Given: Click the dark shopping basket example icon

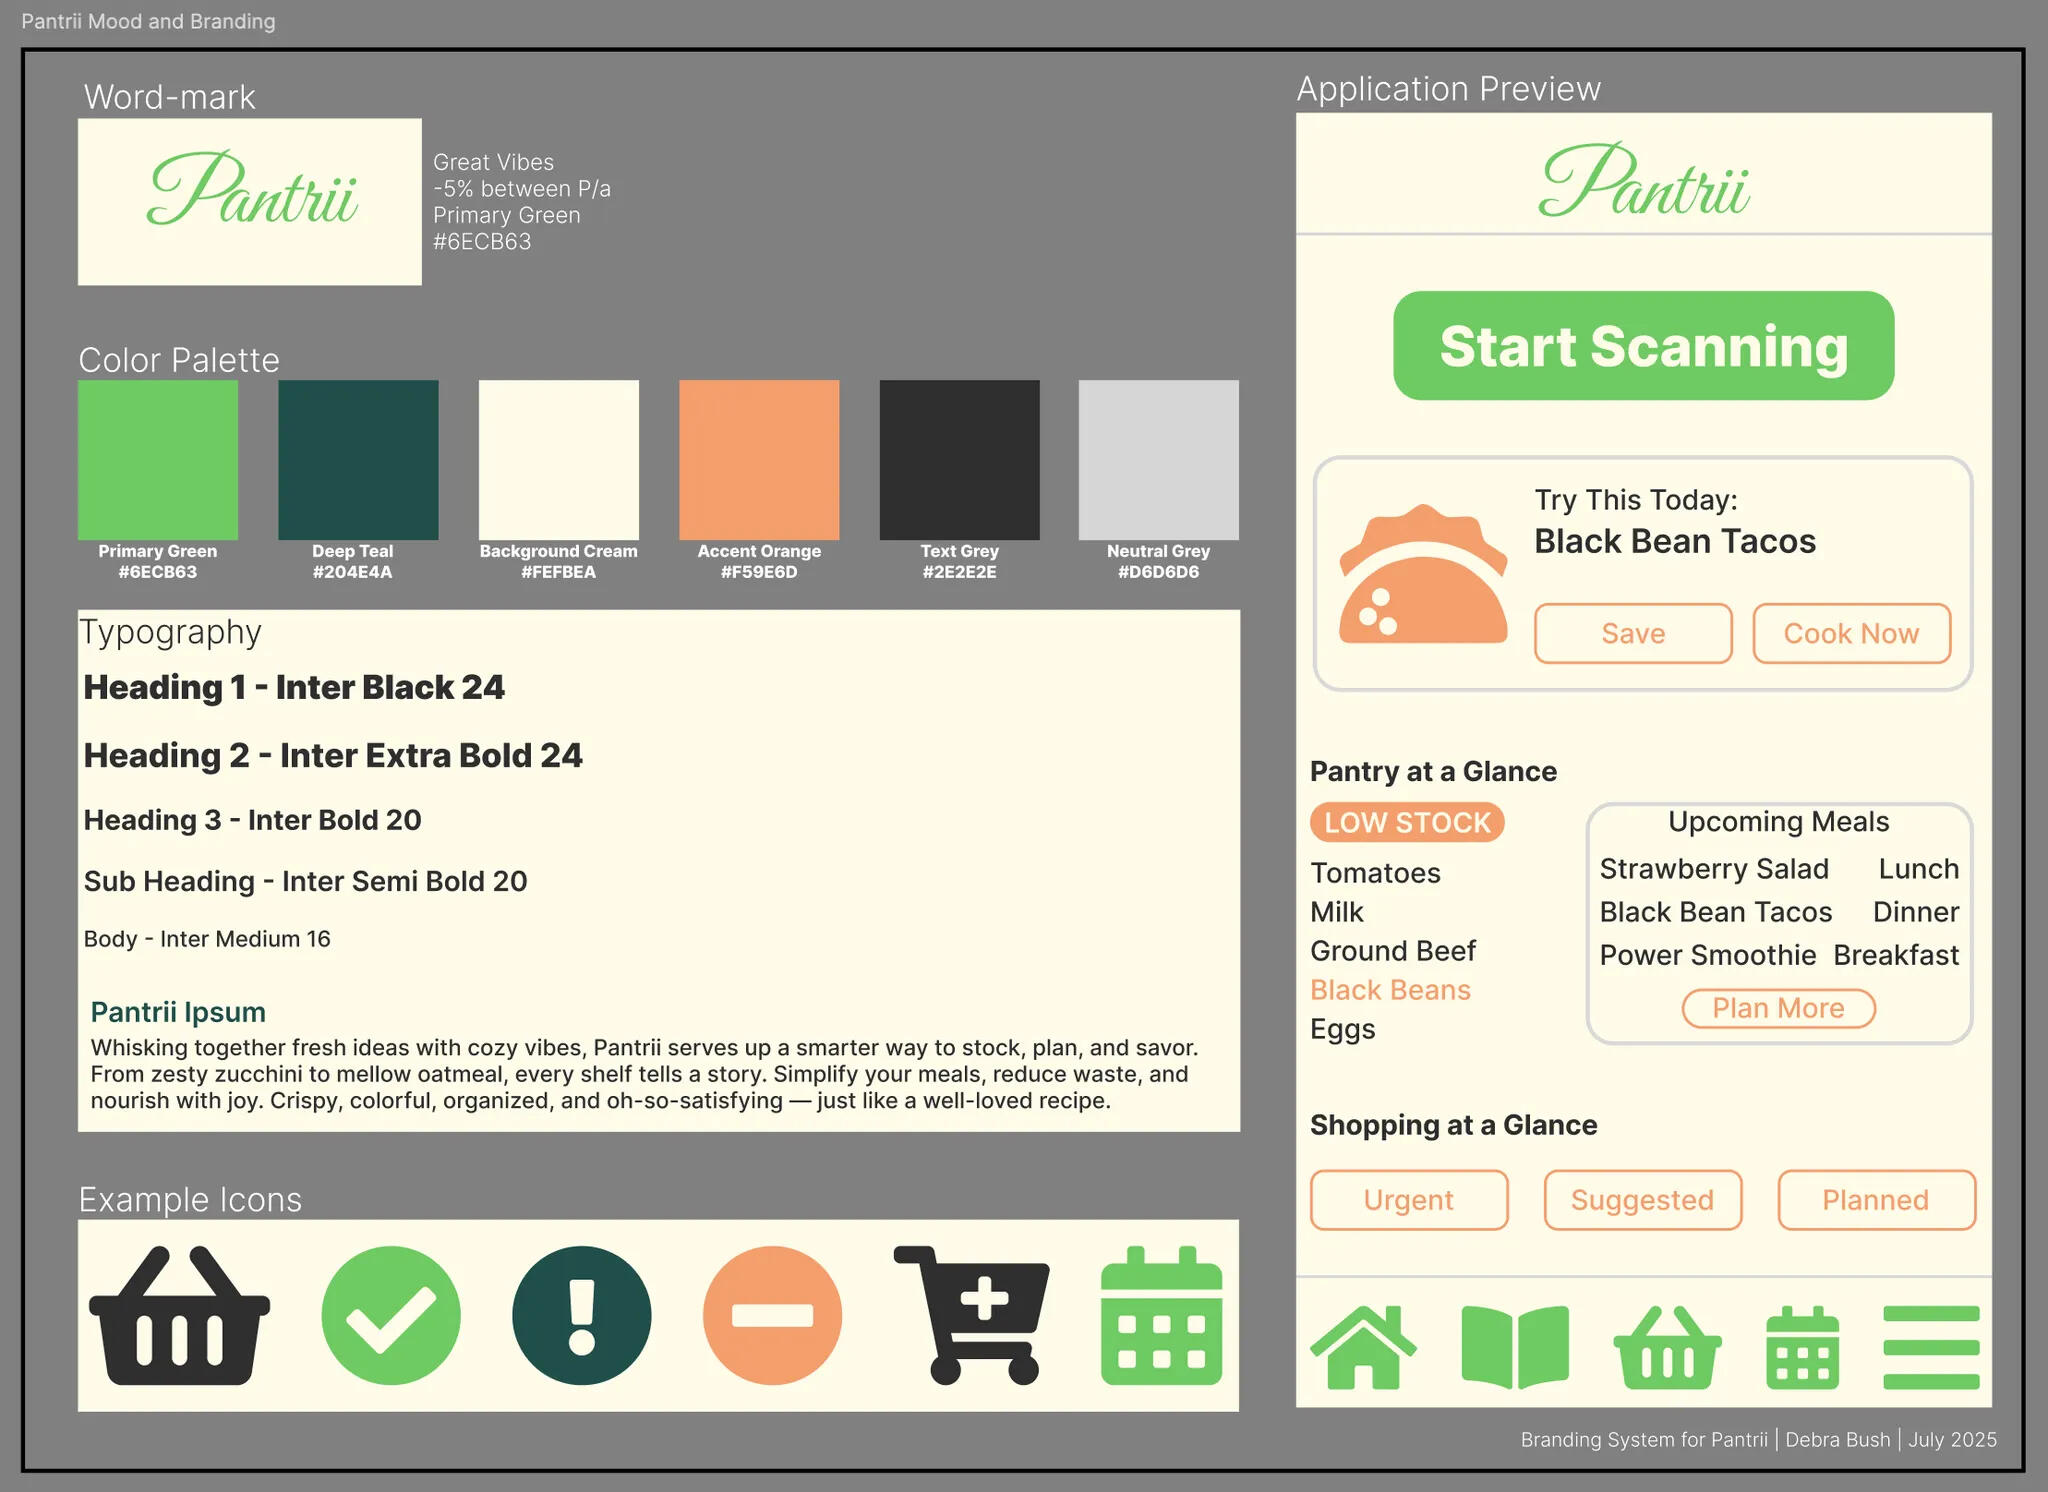Looking at the screenshot, I should (x=180, y=1316).
